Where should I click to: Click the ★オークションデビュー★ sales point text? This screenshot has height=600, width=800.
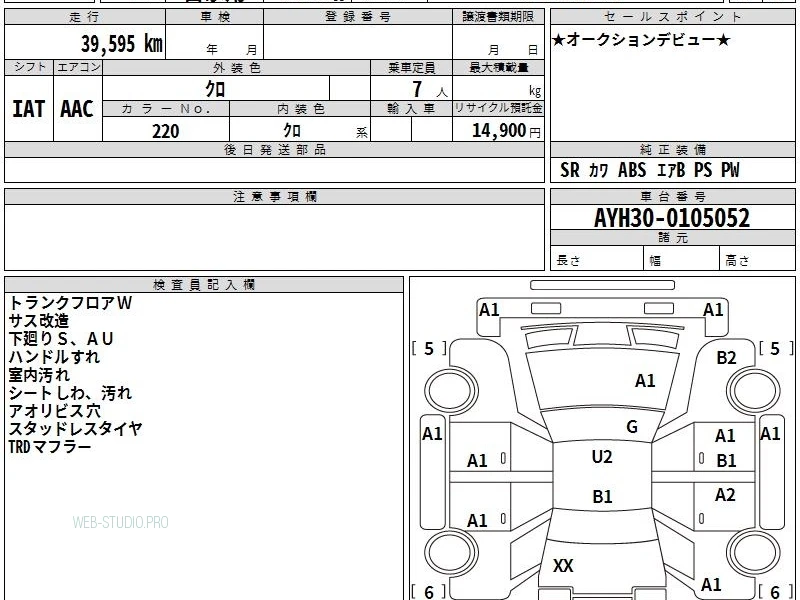641,40
